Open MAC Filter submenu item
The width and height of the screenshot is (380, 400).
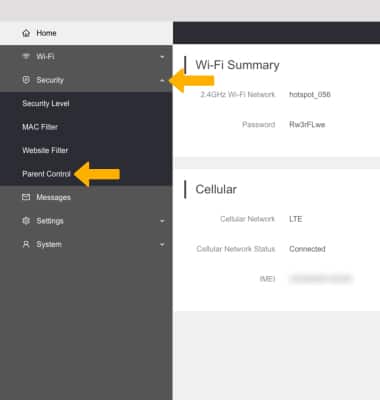40,127
